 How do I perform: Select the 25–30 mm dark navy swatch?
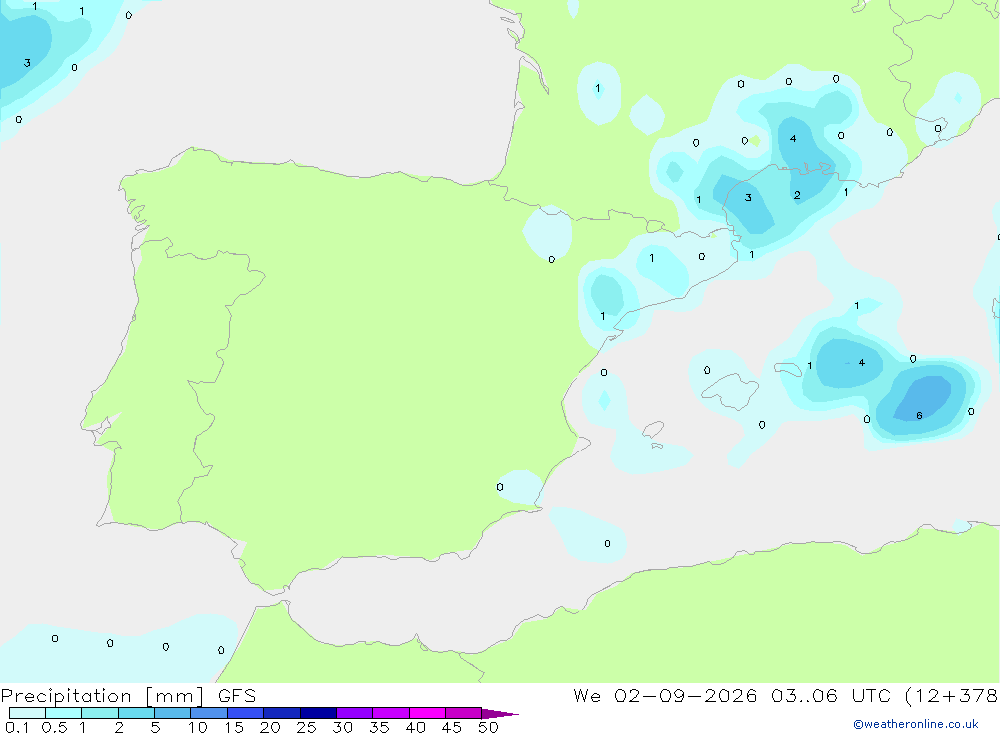coord(318,713)
